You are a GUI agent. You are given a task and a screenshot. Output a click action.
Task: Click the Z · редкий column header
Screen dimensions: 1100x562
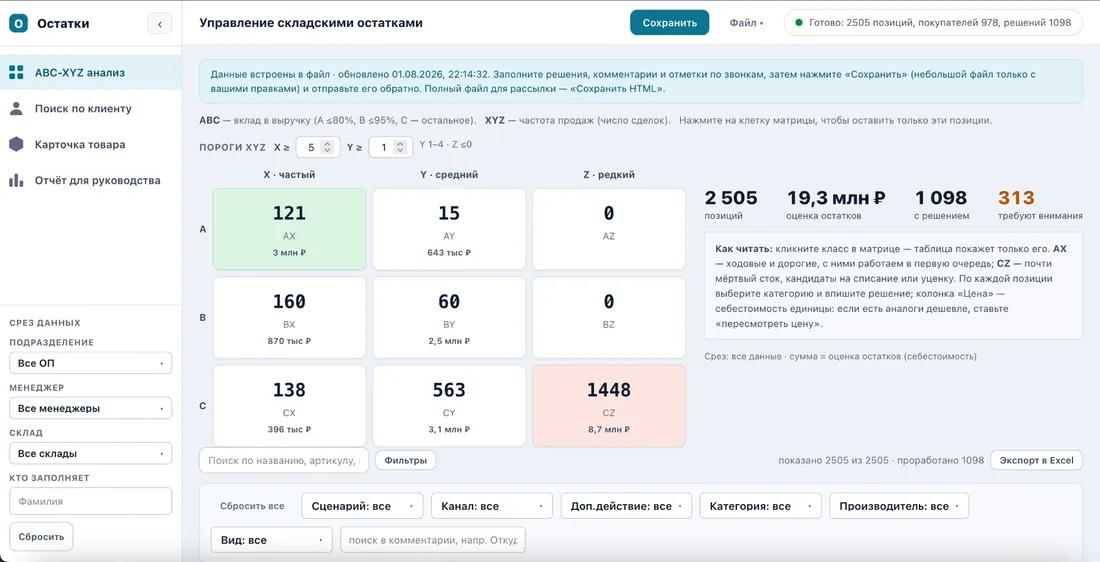609,175
